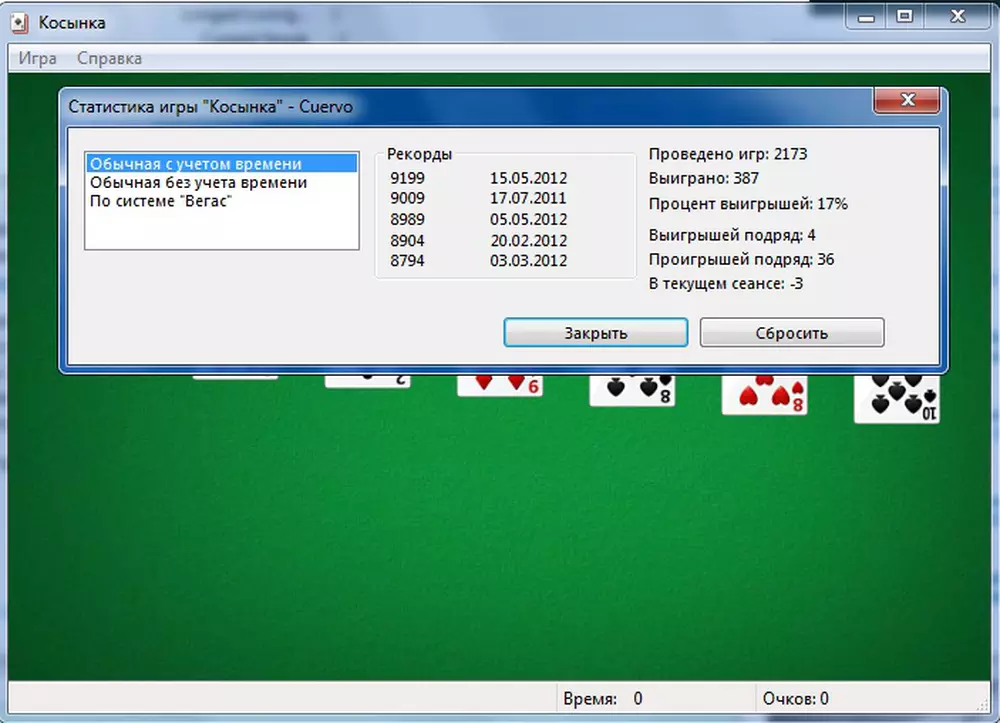Click the Очков score in status bar
The image size is (1000, 723).
pos(795,699)
